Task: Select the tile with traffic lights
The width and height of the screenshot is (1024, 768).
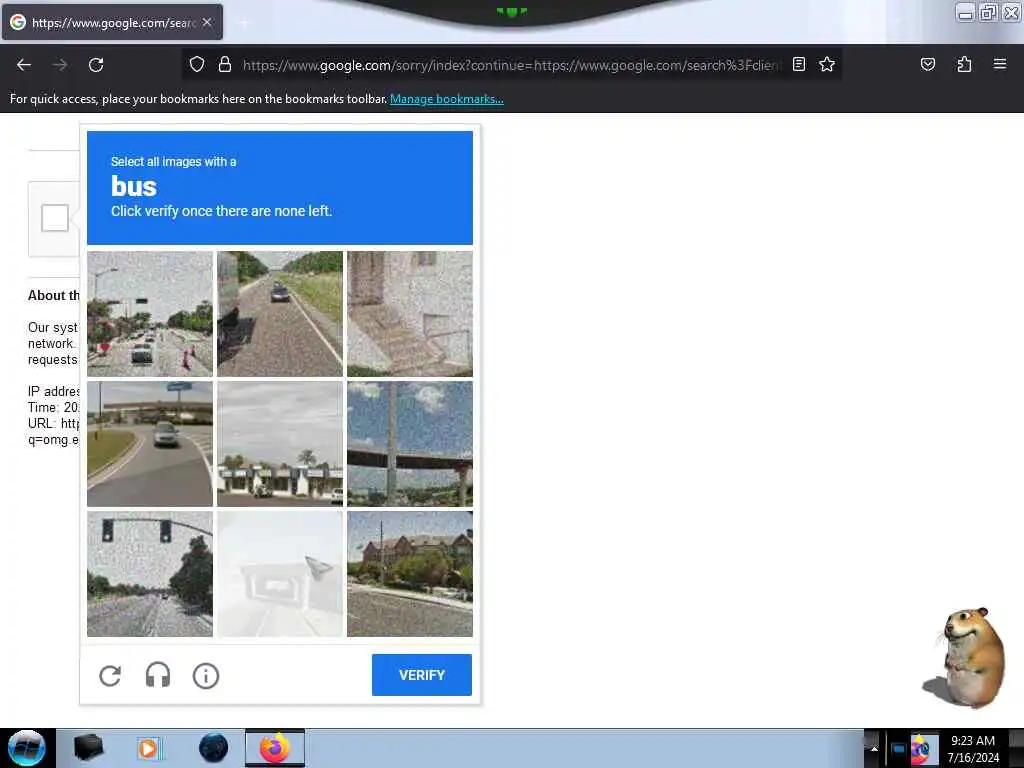Action: point(150,574)
